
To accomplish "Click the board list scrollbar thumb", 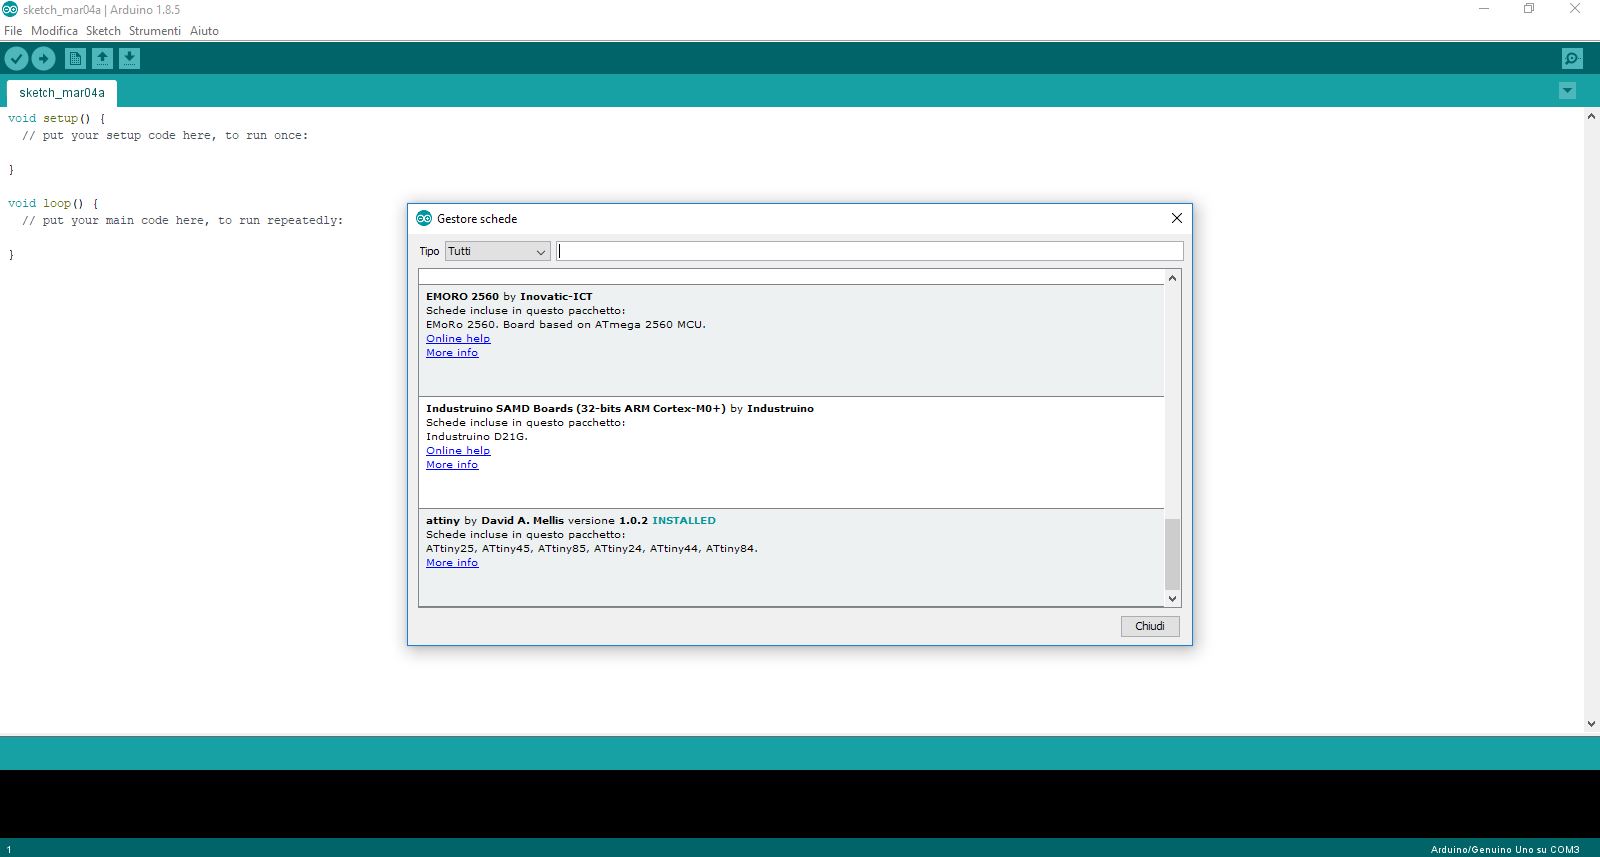I will tap(1172, 554).
